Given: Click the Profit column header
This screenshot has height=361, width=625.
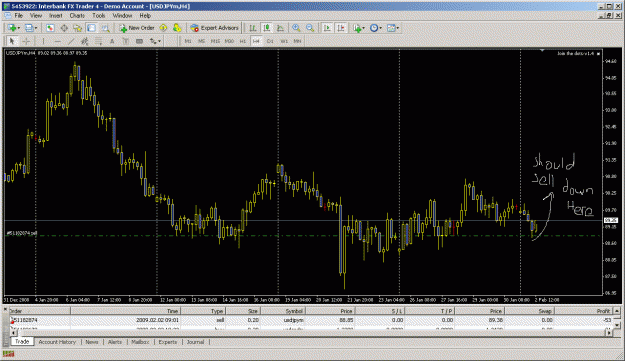Looking at the screenshot, I should coord(584,311).
